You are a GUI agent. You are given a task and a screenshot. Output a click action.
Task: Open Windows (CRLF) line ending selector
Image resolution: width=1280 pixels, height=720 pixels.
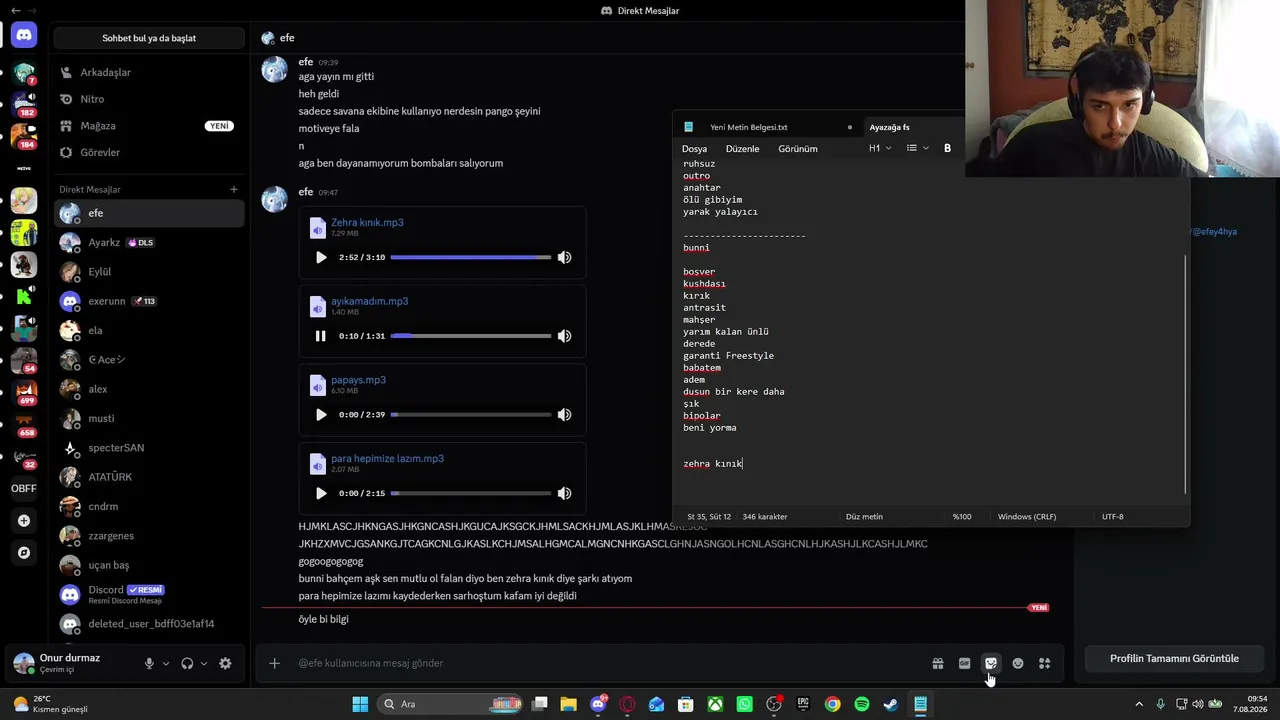coord(1027,517)
